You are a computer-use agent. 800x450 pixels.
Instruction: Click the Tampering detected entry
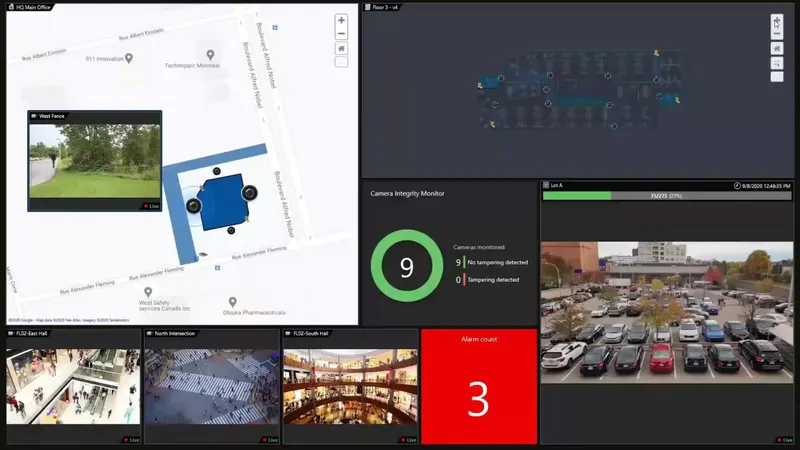(x=487, y=280)
